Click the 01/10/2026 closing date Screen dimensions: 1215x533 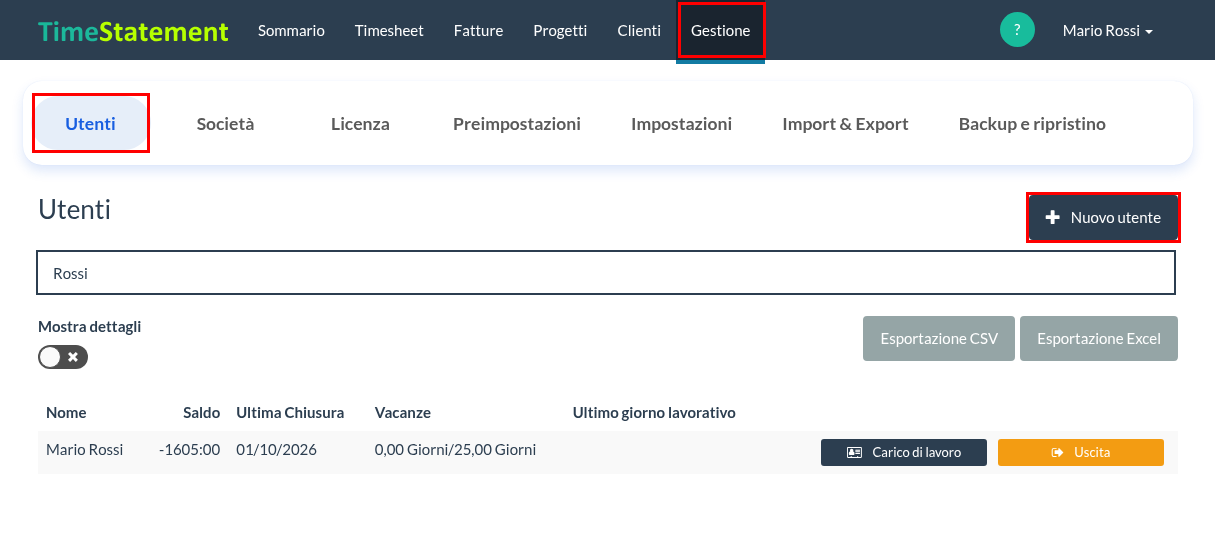pyautogui.click(x=276, y=450)
